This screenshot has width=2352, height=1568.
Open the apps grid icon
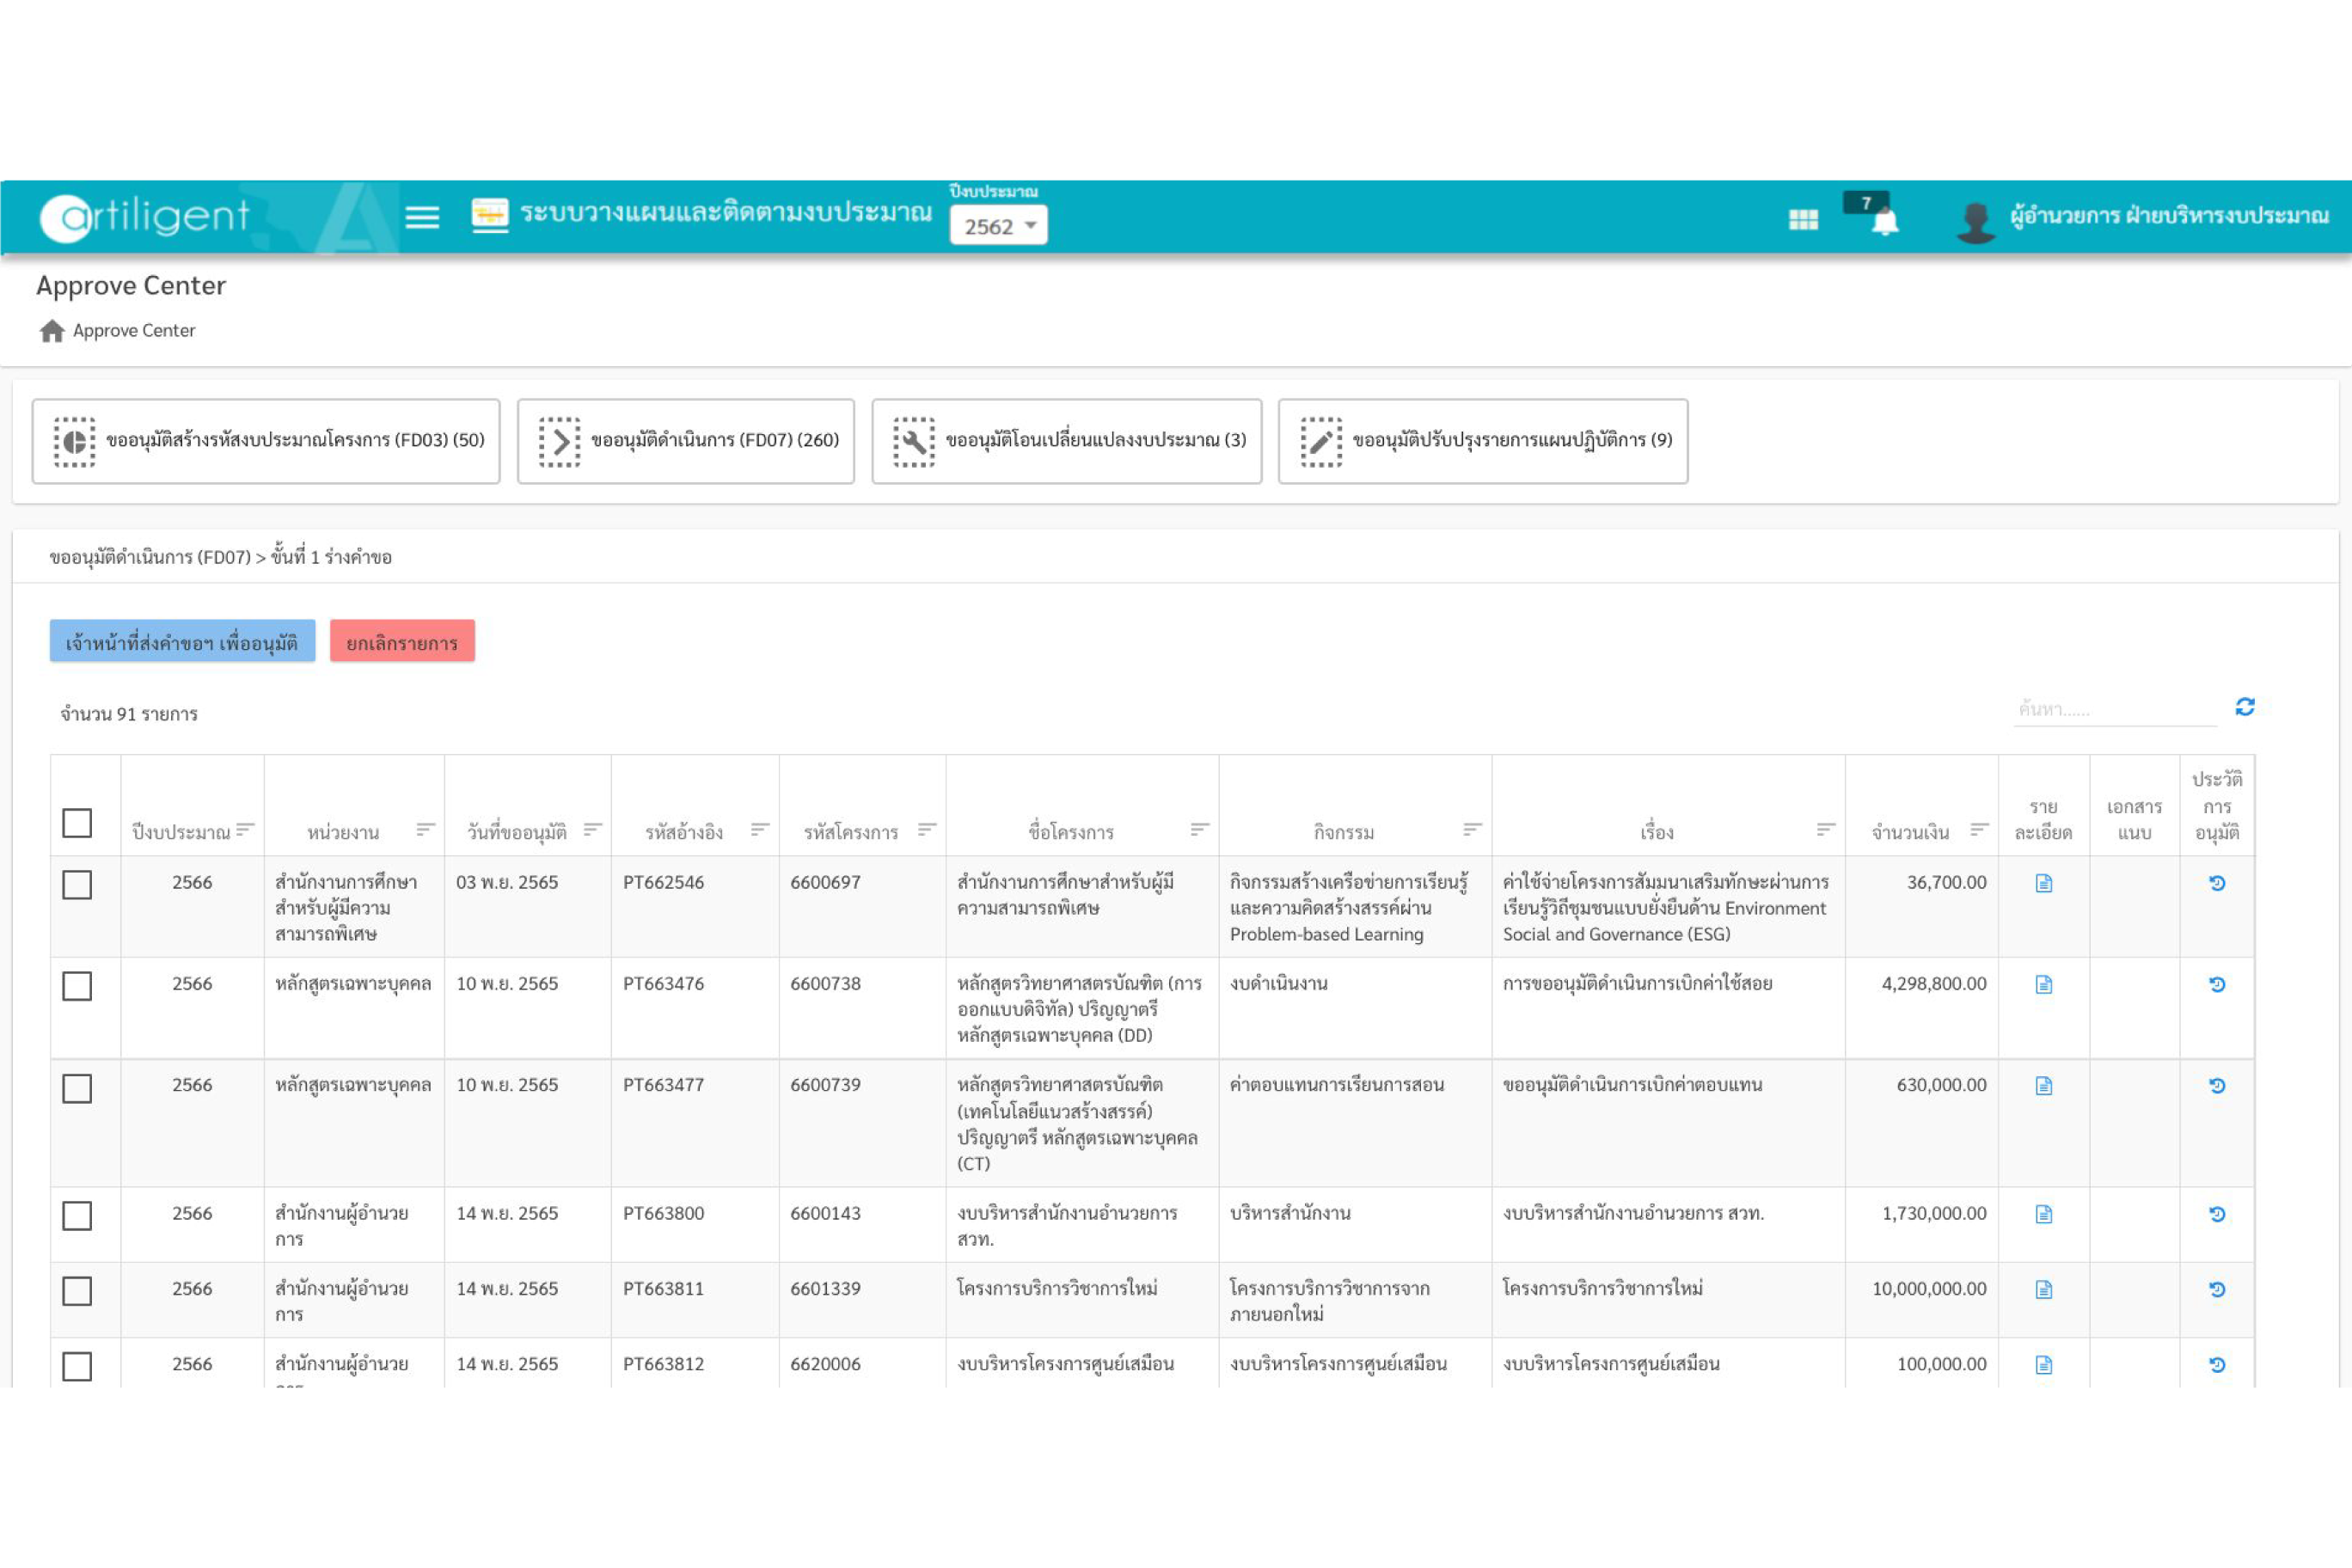(x=1803, y=219)
